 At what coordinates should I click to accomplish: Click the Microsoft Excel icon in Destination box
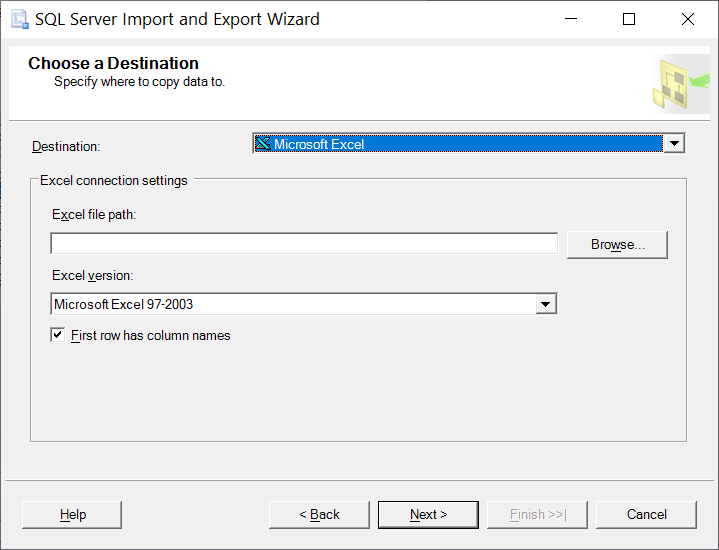pos(263,144)
